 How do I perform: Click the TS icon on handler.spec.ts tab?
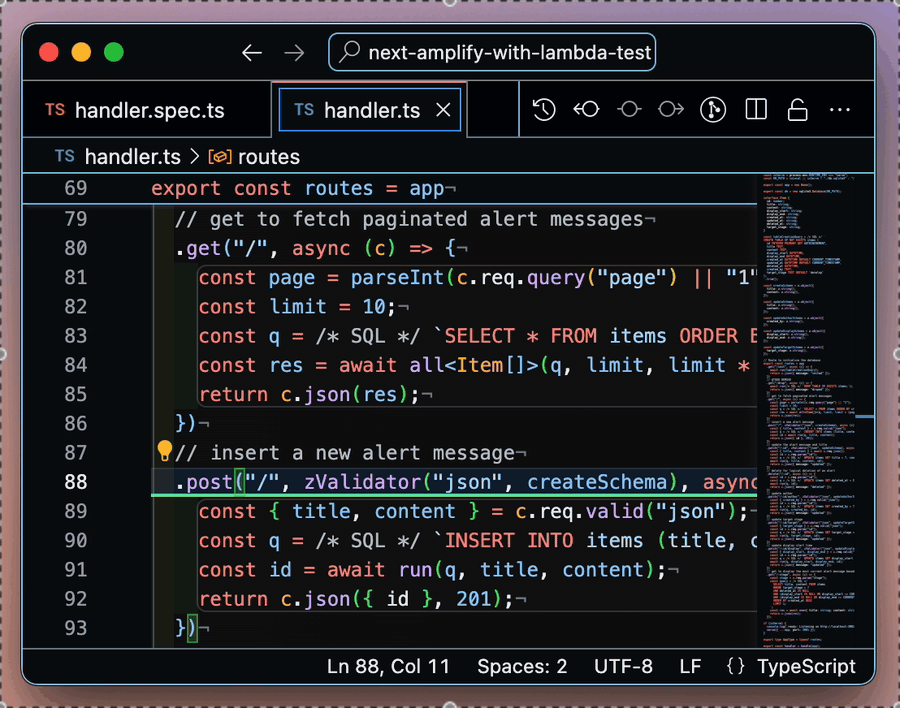click(55, 109)
